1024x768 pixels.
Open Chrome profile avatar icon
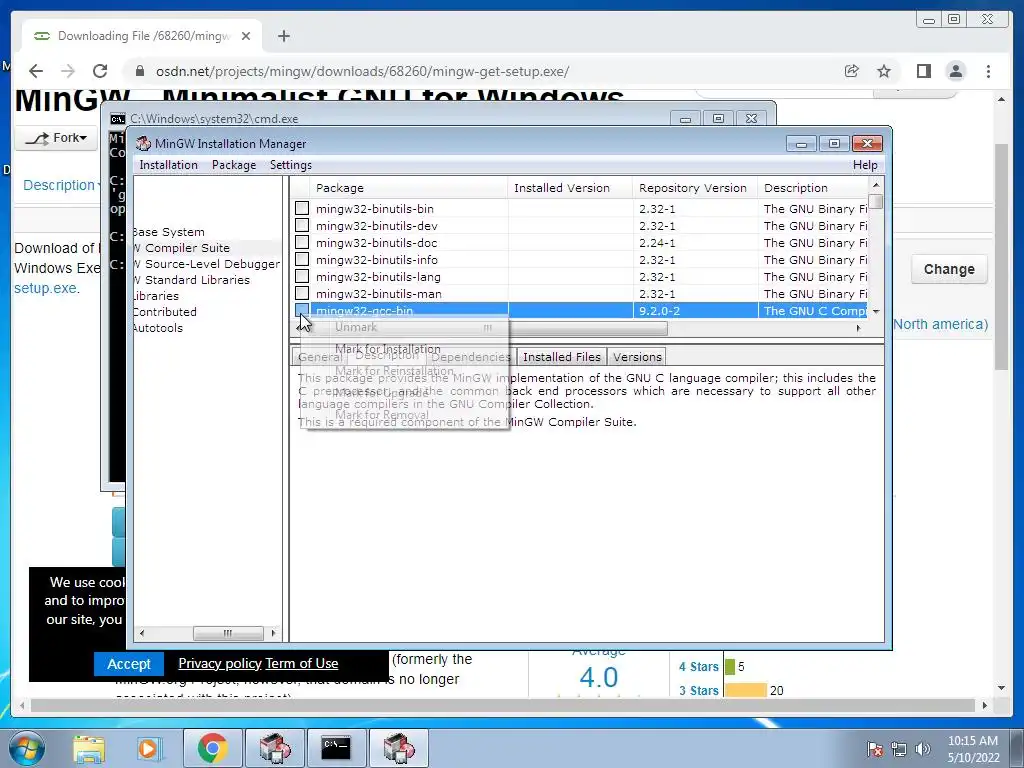click(956, 71)
